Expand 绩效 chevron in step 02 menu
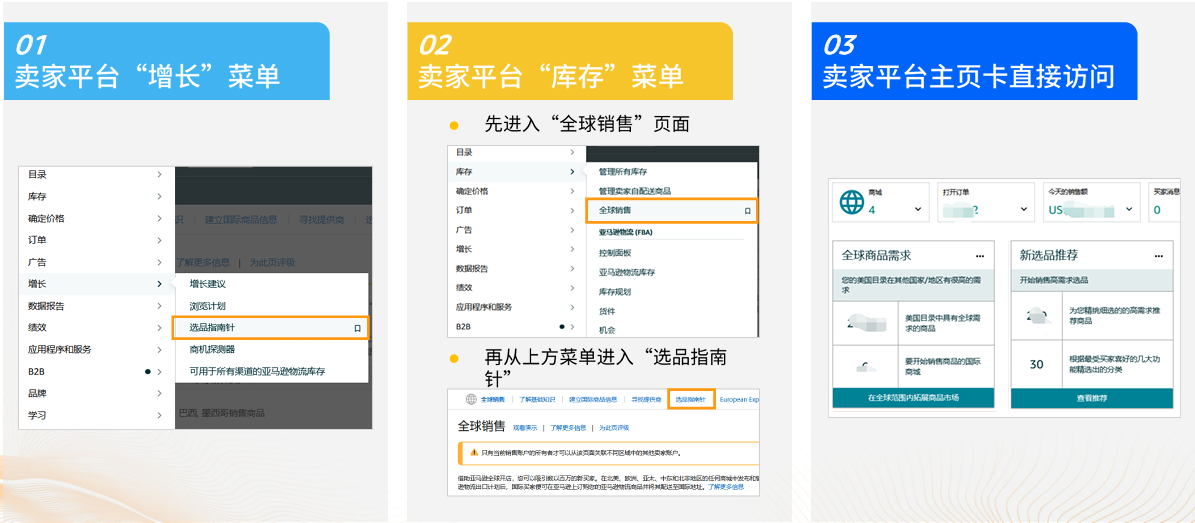The image size is (1195, 523). [x=572, y=287]
